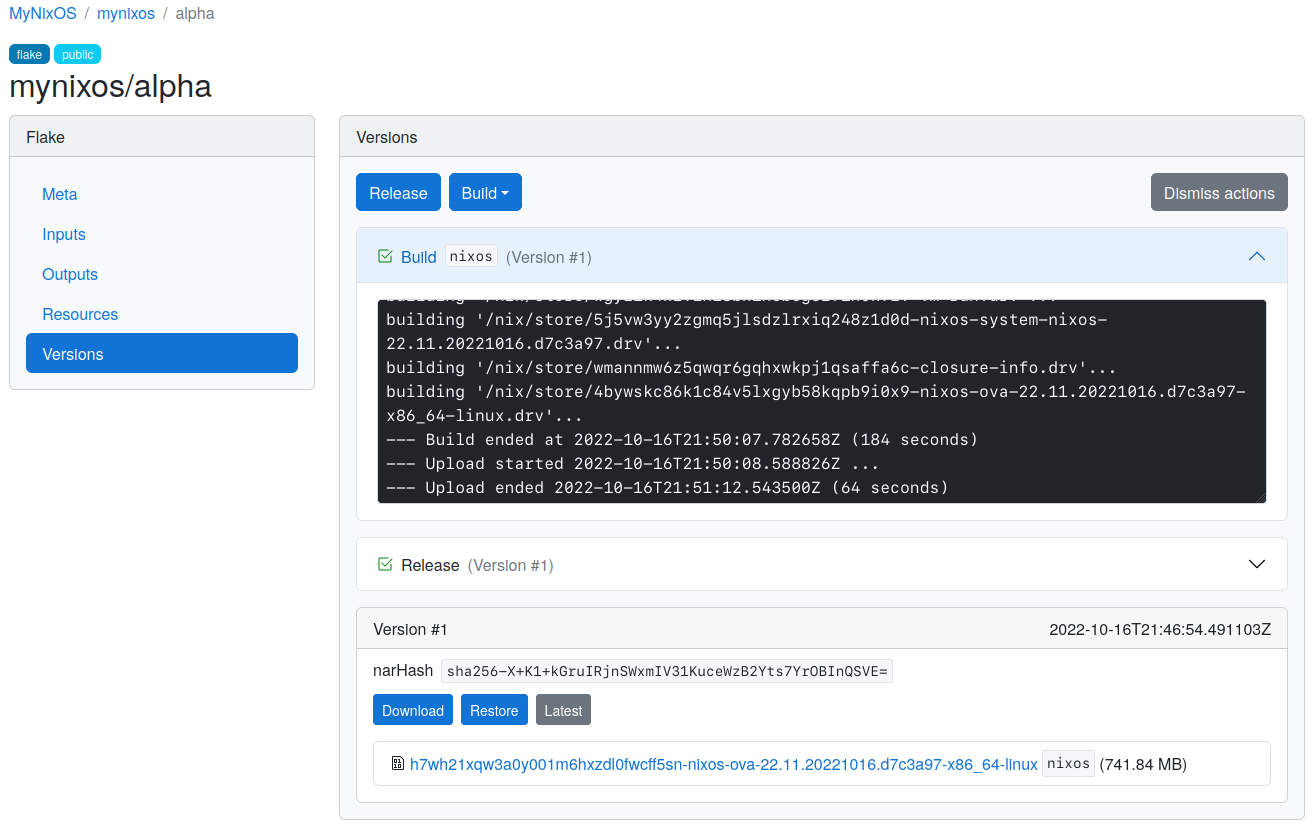Click the nixos tag next to the download filename
Screen dimensions: 1312x829
(x=1068, y=762)
